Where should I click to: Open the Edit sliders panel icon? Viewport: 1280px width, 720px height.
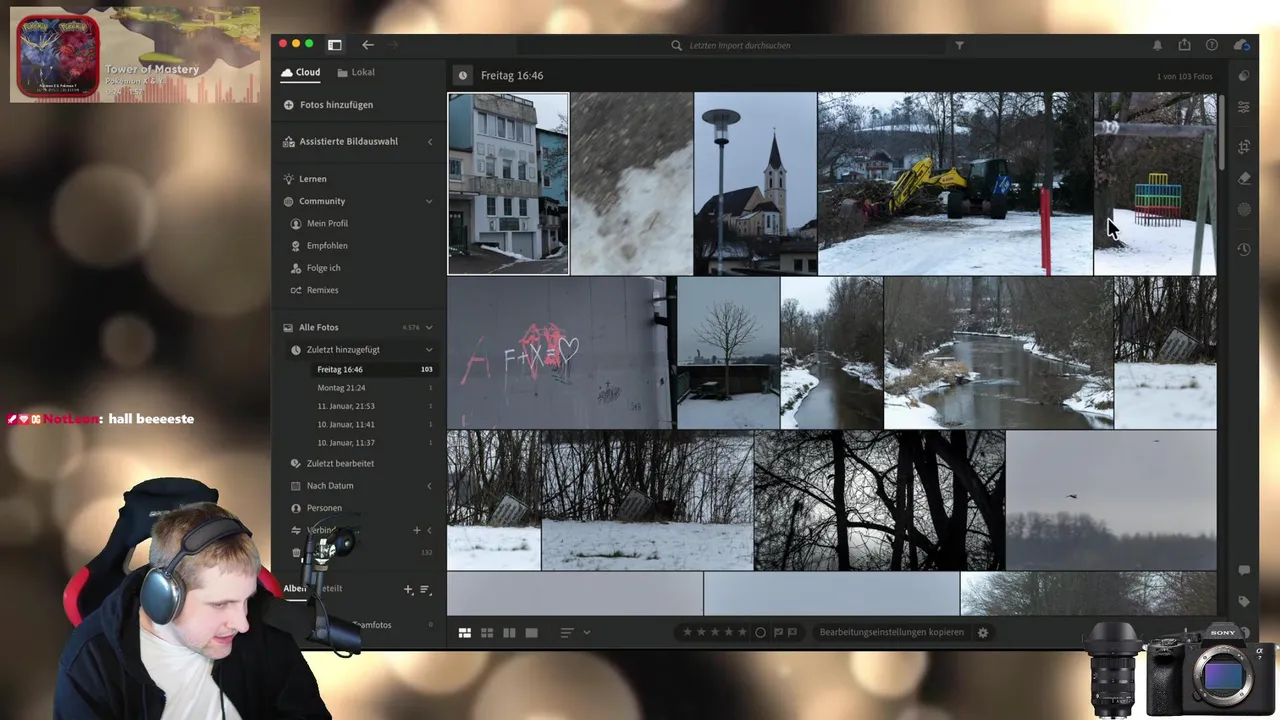(x=1244, y=107)
